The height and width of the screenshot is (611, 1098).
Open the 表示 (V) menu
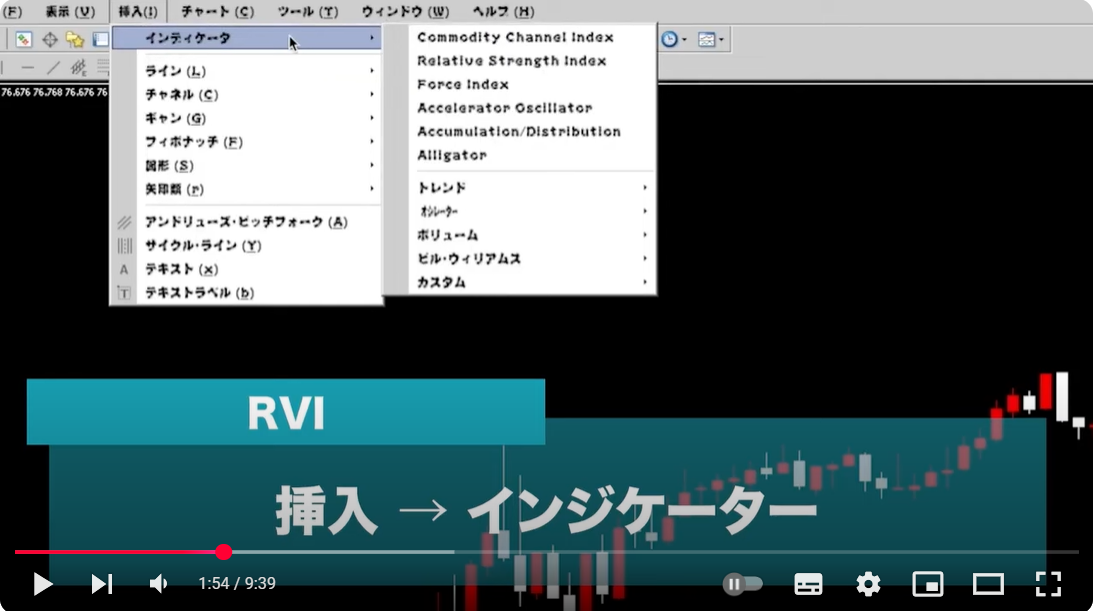70,12
